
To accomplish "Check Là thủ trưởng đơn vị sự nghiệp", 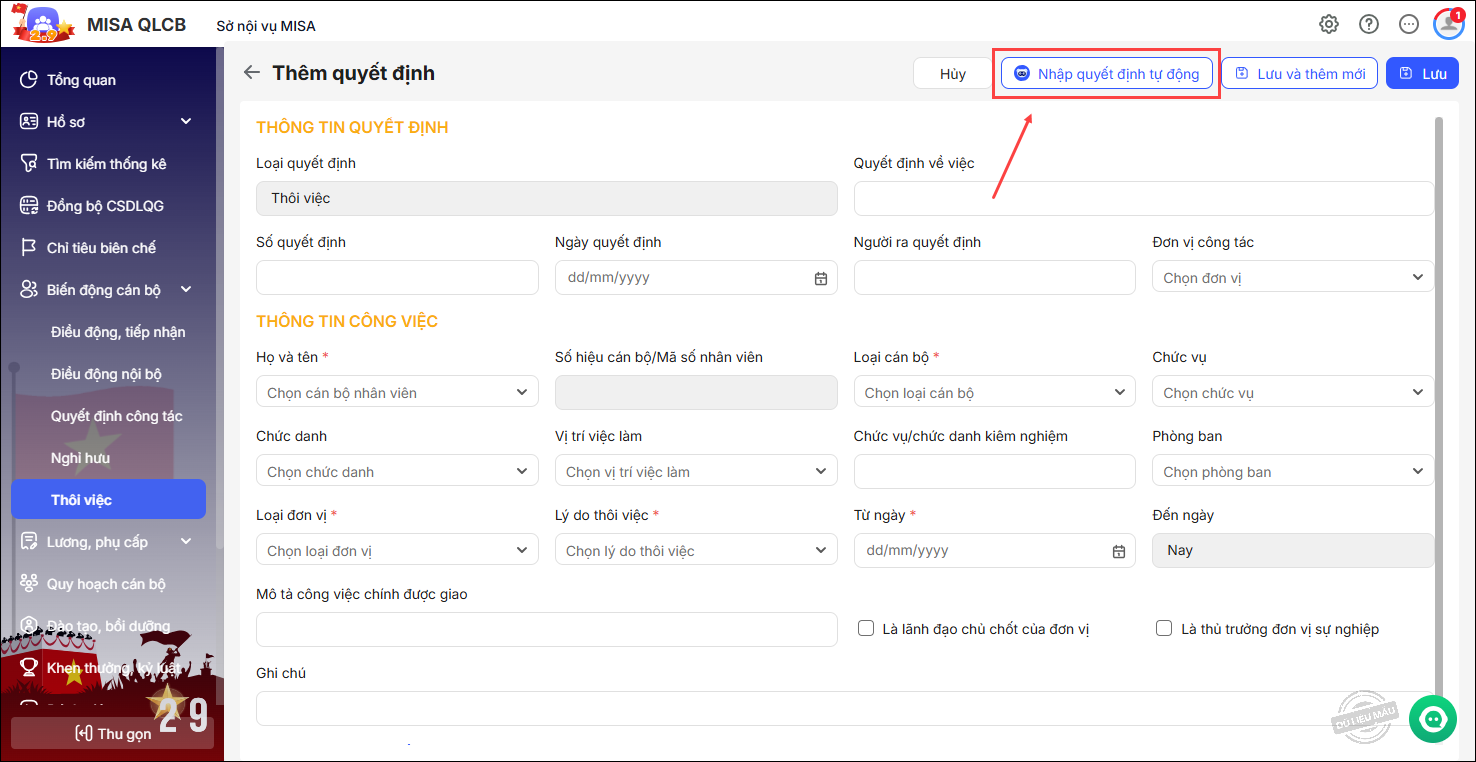I will point(1164,629).
